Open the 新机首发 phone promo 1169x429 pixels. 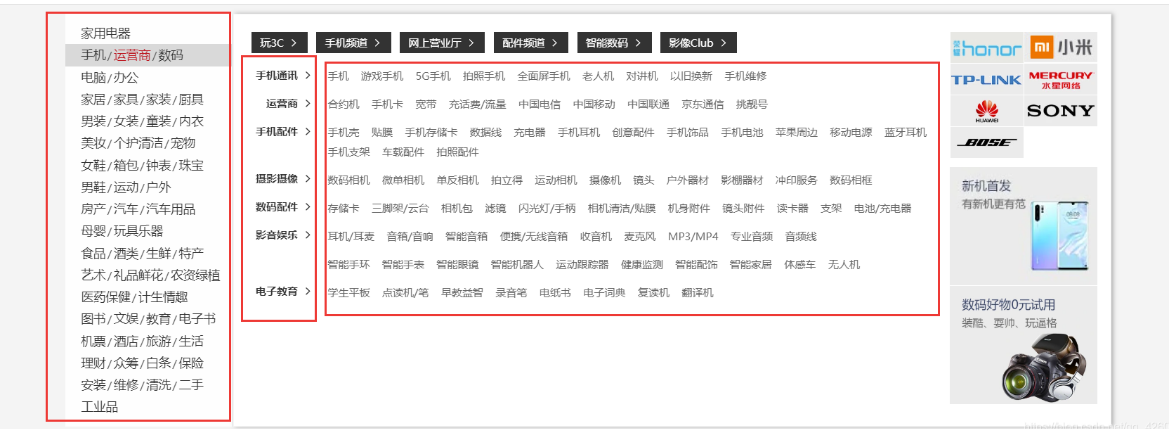[x=1024, y=225]
